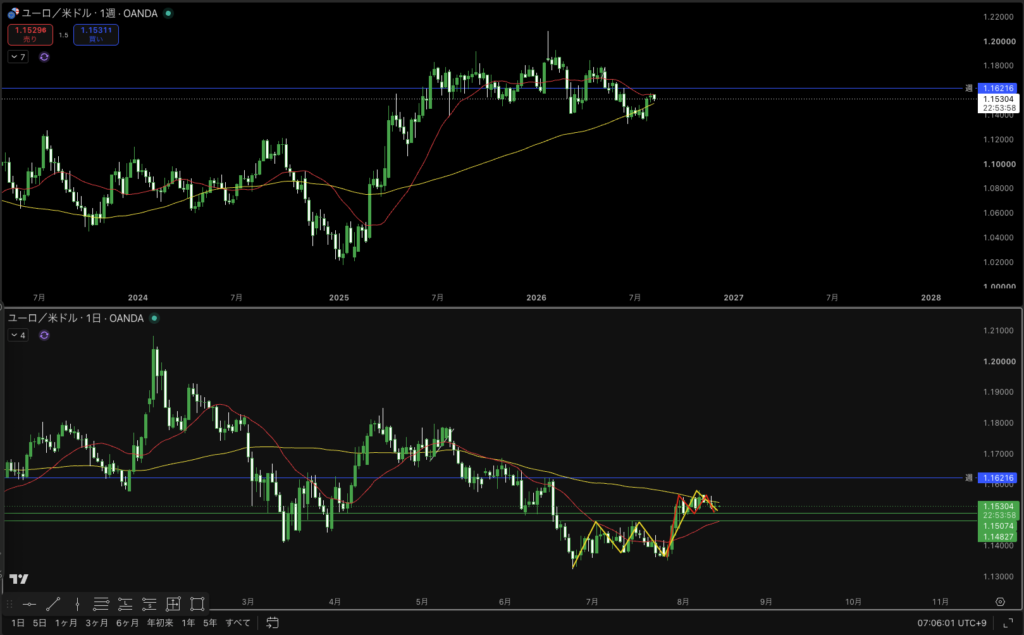This screenshot has width=1024, height=635.
Task: Select the 年初来 time range
Action: (160, 623)
